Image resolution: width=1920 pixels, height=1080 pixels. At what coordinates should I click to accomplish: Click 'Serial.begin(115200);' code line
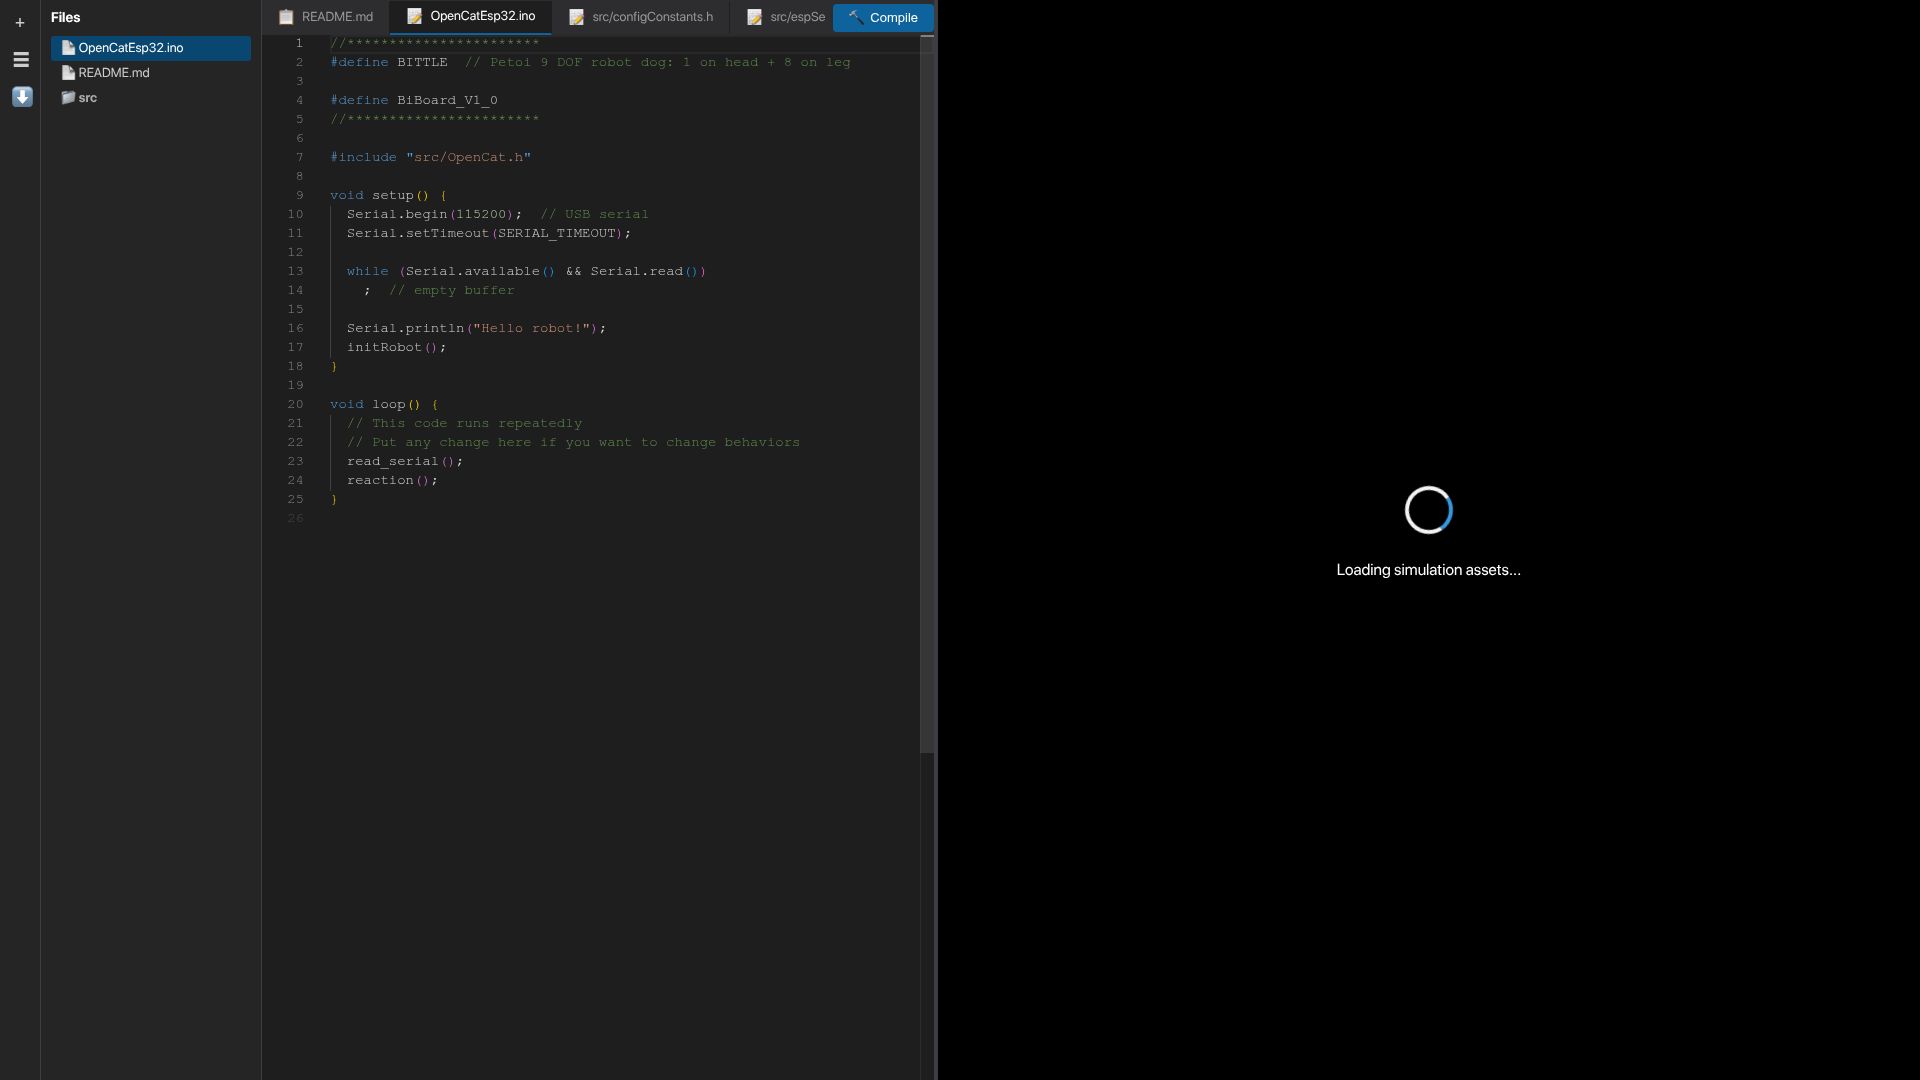coord(434,214)
